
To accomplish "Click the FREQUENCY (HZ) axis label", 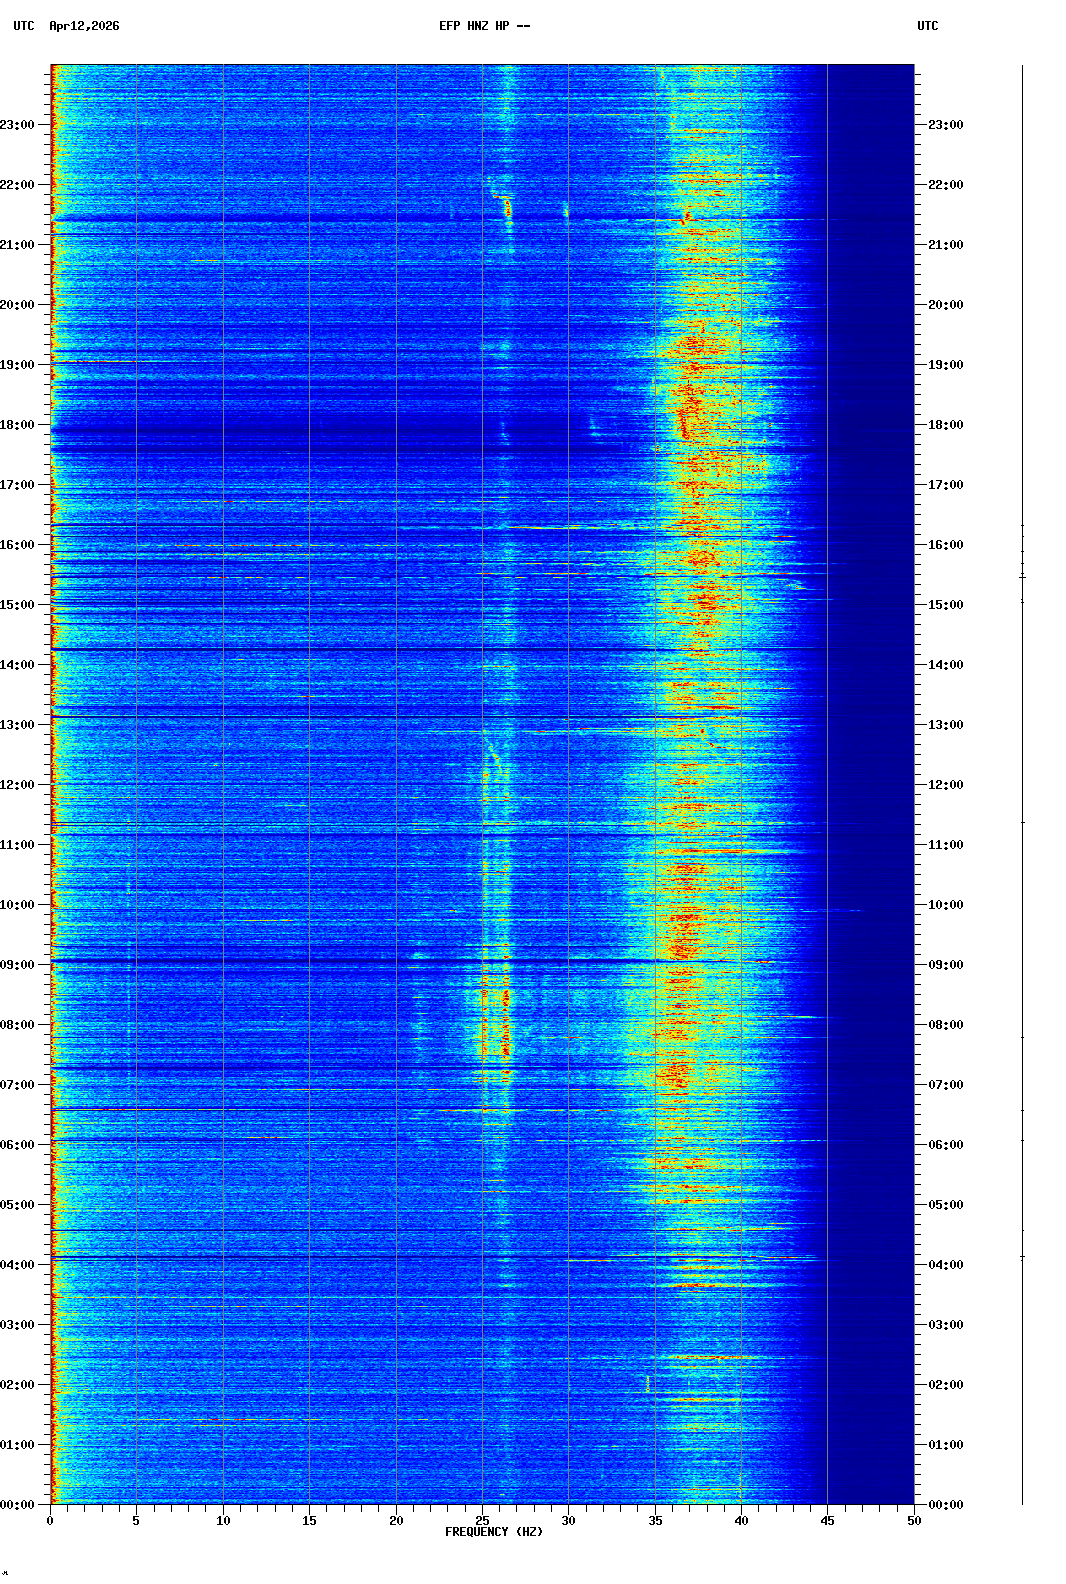I will click(x=493, y=1532).
